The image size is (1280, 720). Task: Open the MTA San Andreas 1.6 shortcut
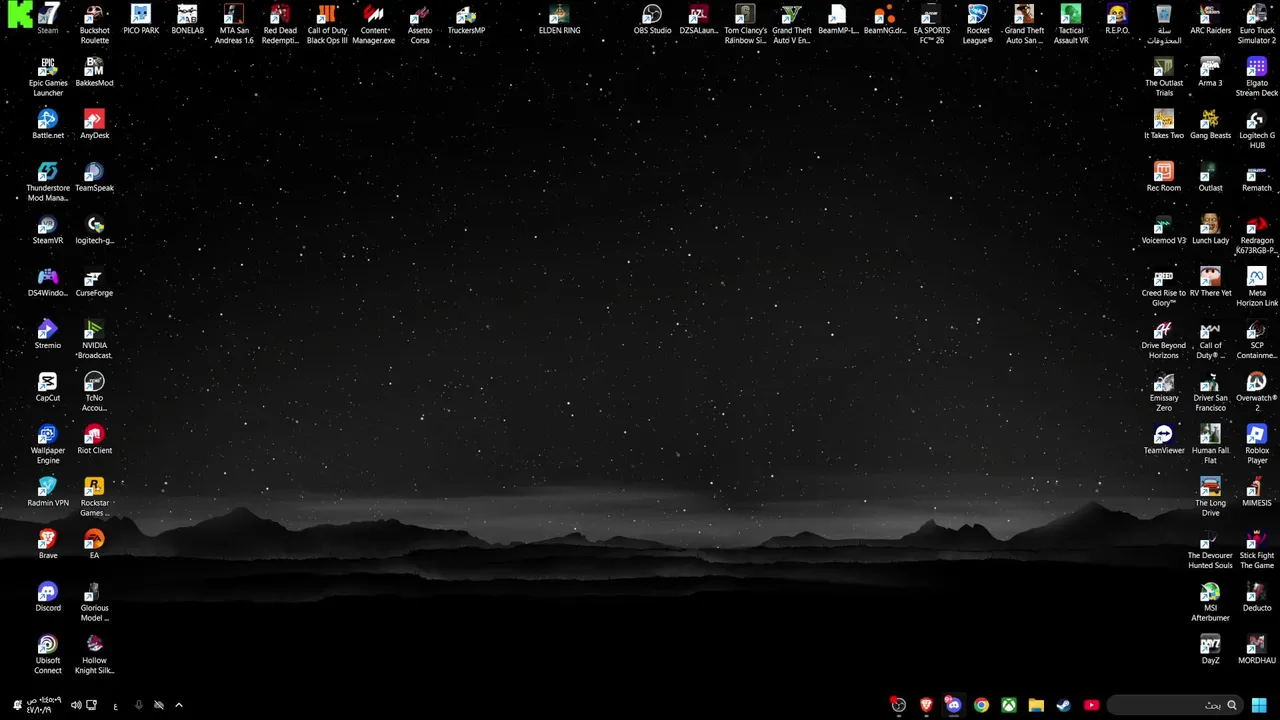(234, 24)
